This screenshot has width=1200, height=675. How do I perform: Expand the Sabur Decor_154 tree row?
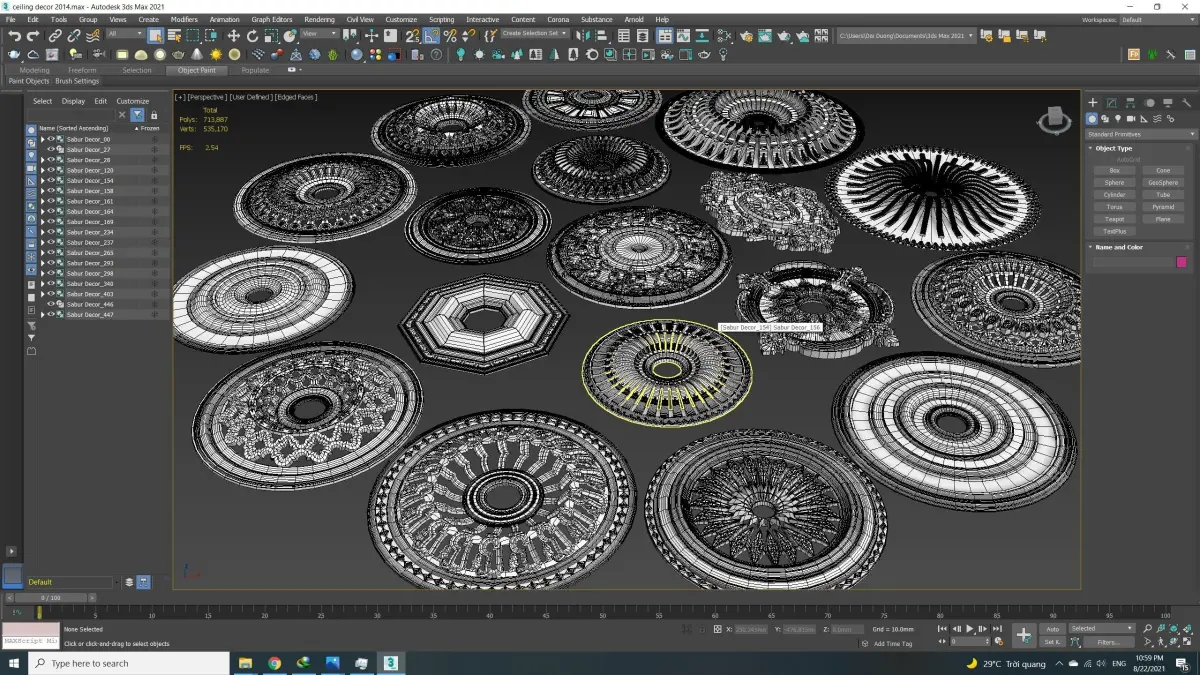coord(43,181)
